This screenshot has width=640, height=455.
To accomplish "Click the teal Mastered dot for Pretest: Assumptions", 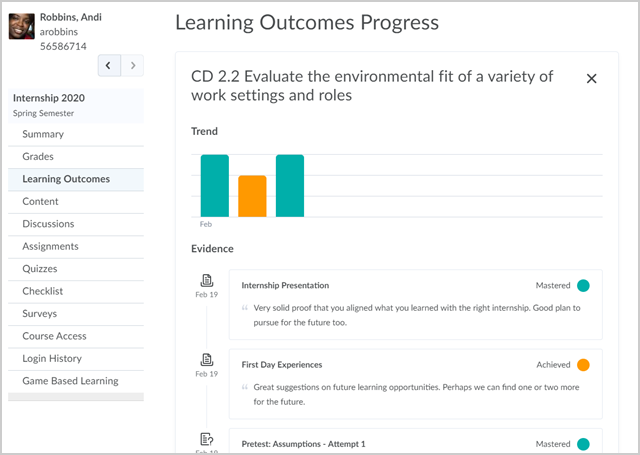I will coord(583,444).
